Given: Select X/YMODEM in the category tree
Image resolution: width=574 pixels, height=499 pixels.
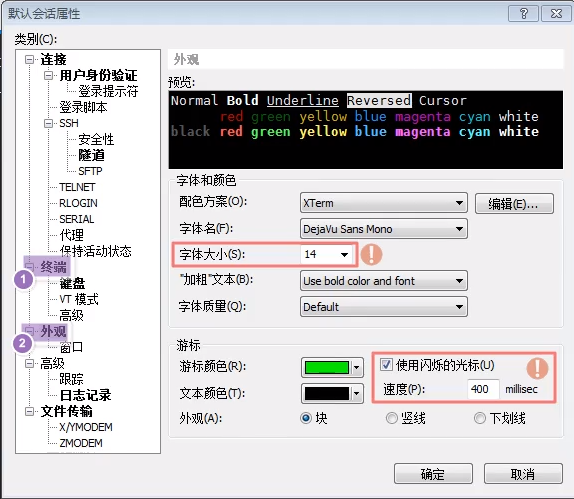Looking at the screenshot, I should [86, 427].
